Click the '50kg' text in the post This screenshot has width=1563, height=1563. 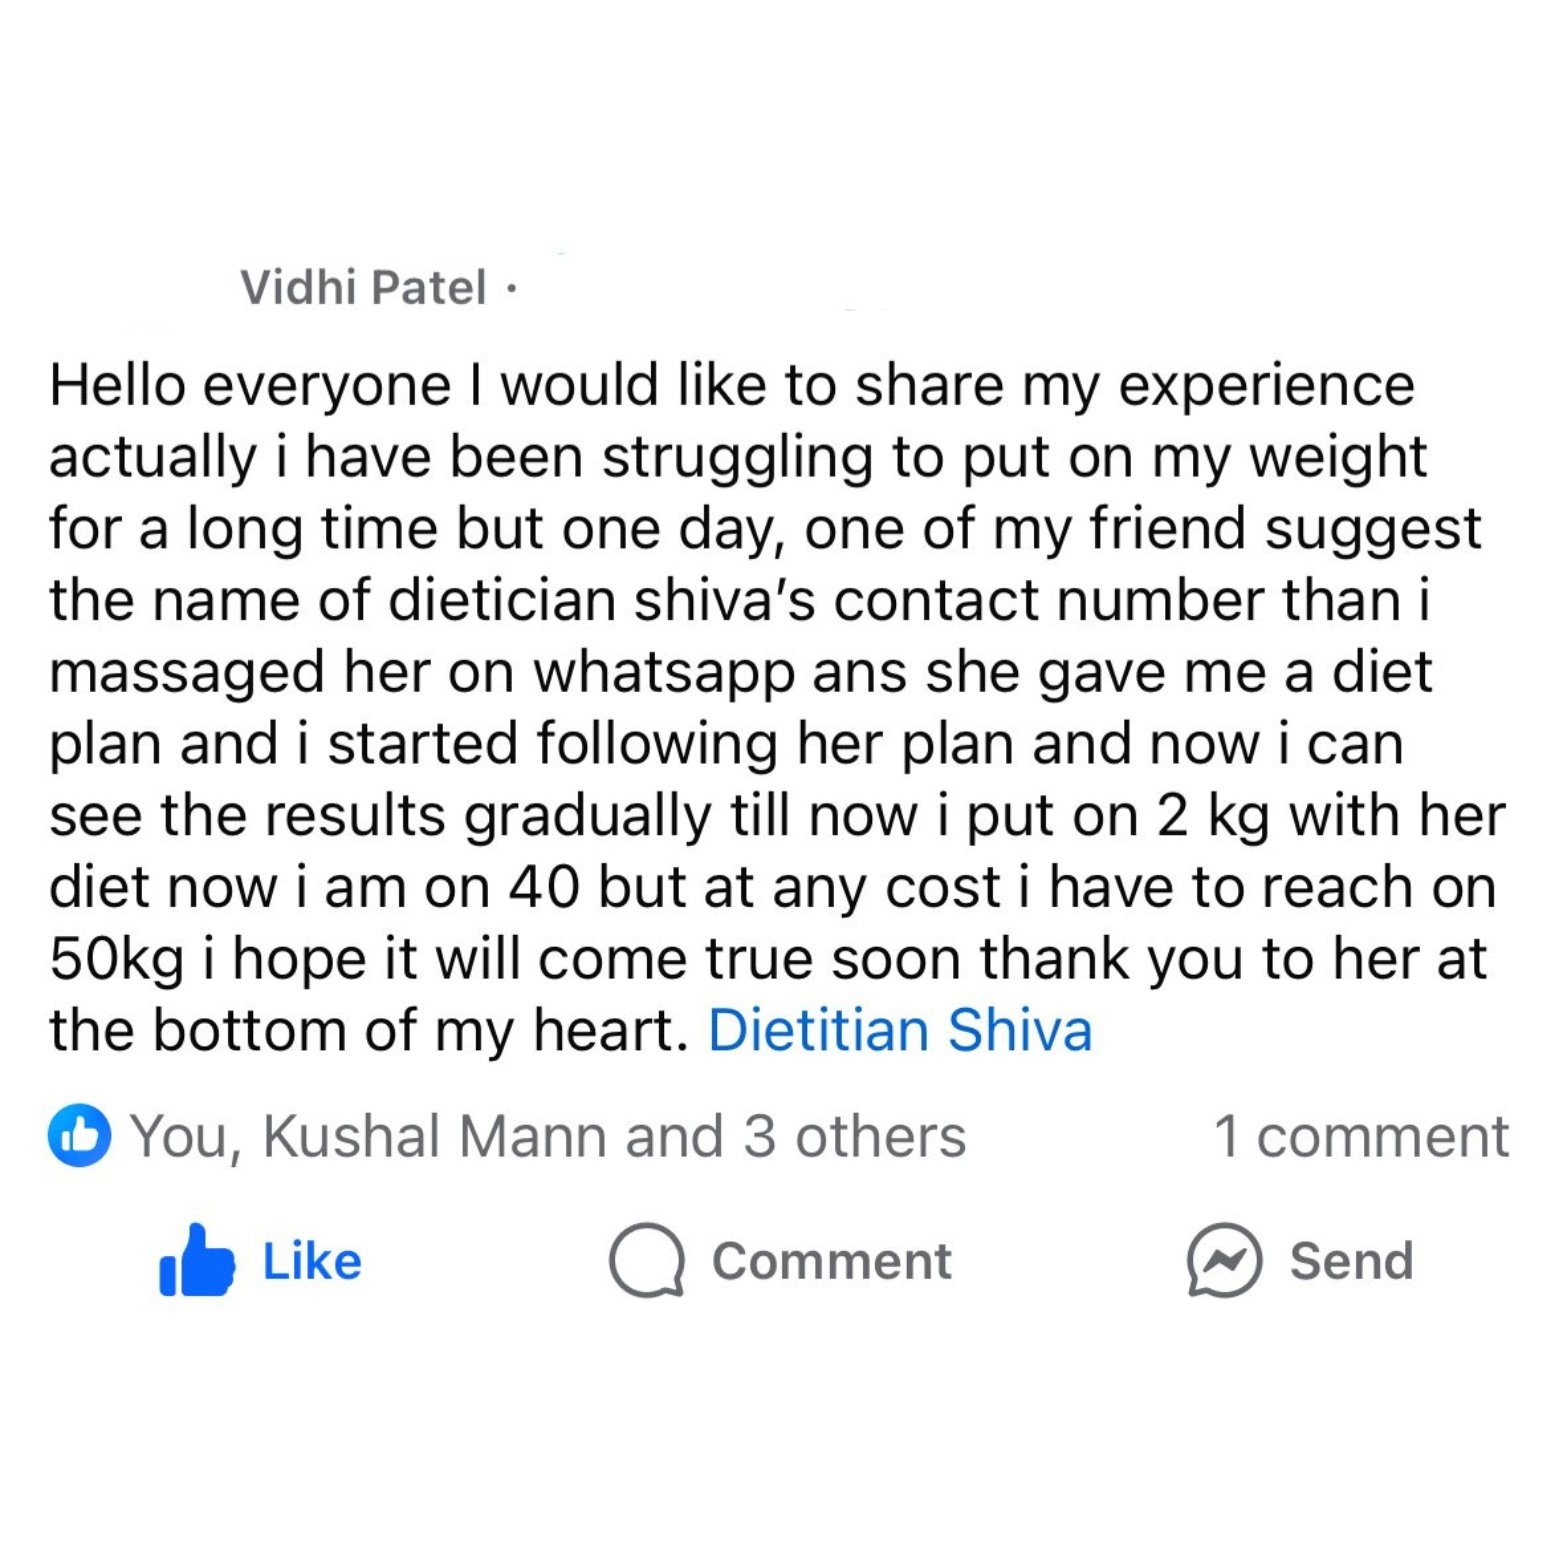[x=116, y=959]
